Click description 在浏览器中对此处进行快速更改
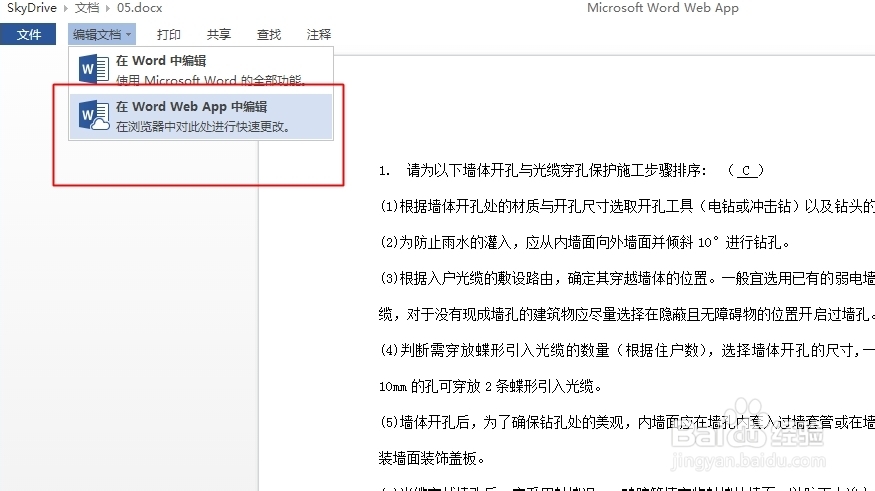 point(203,127)
